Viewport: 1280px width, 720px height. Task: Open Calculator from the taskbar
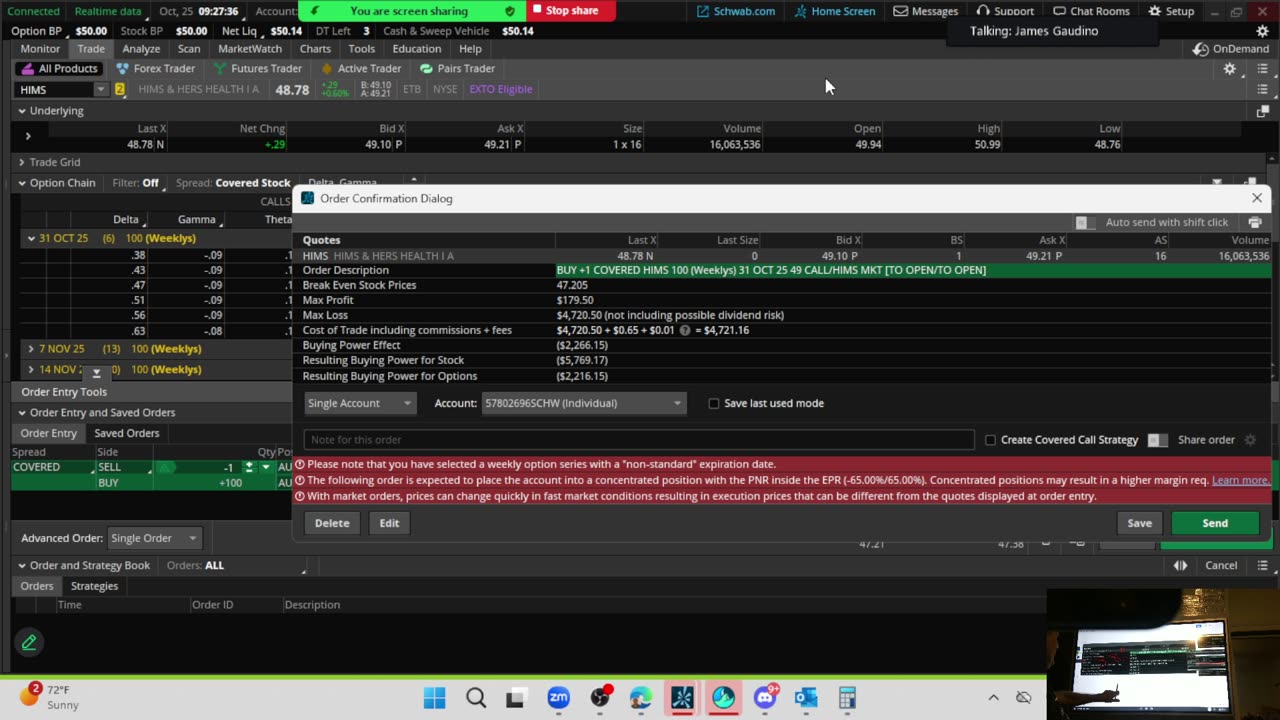847,698
